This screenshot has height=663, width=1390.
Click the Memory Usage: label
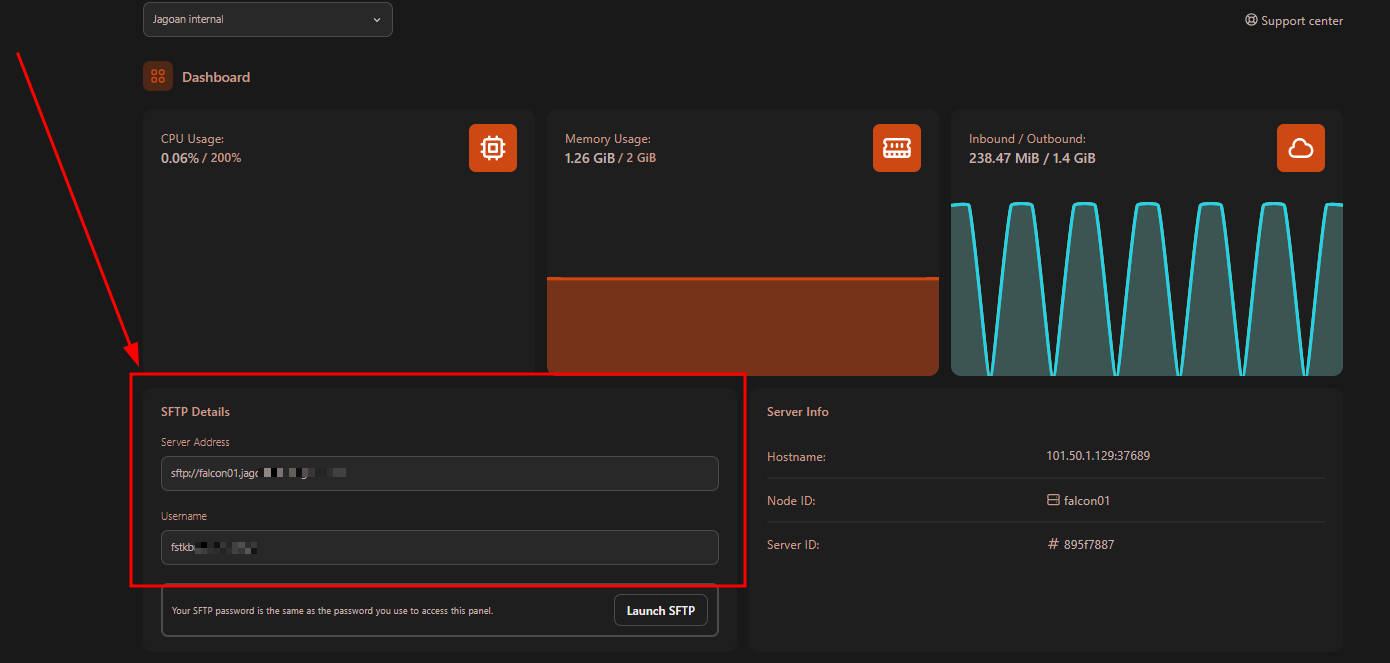click(x=608, y=139)
